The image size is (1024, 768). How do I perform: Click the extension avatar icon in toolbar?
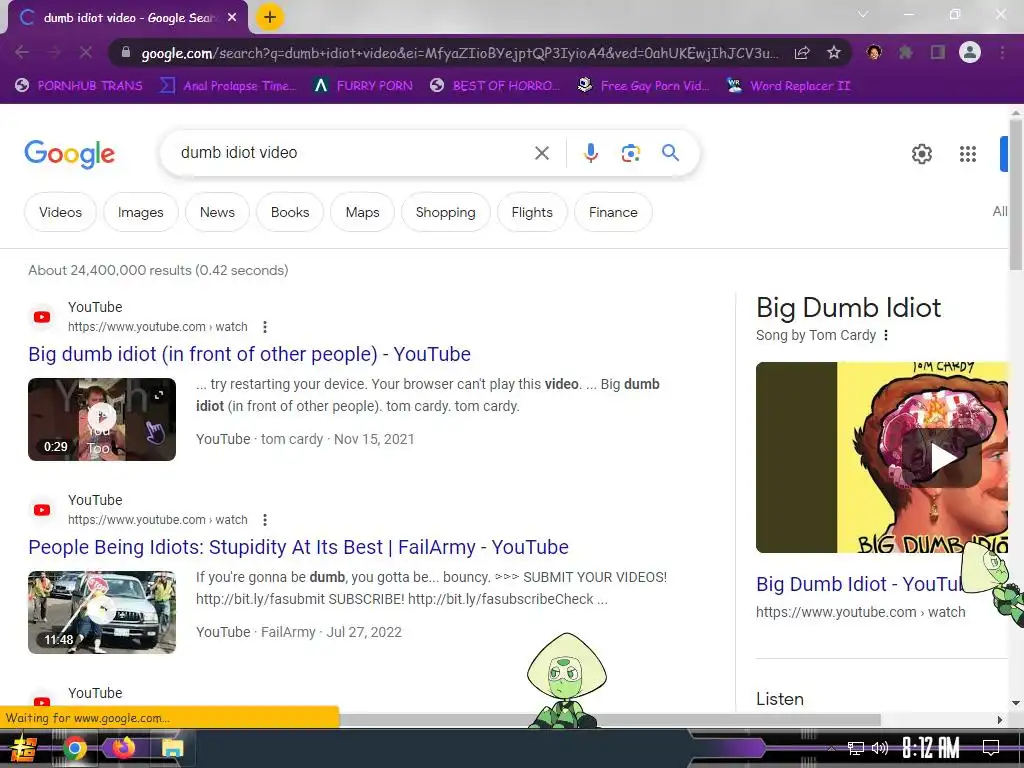click(874, 52)
